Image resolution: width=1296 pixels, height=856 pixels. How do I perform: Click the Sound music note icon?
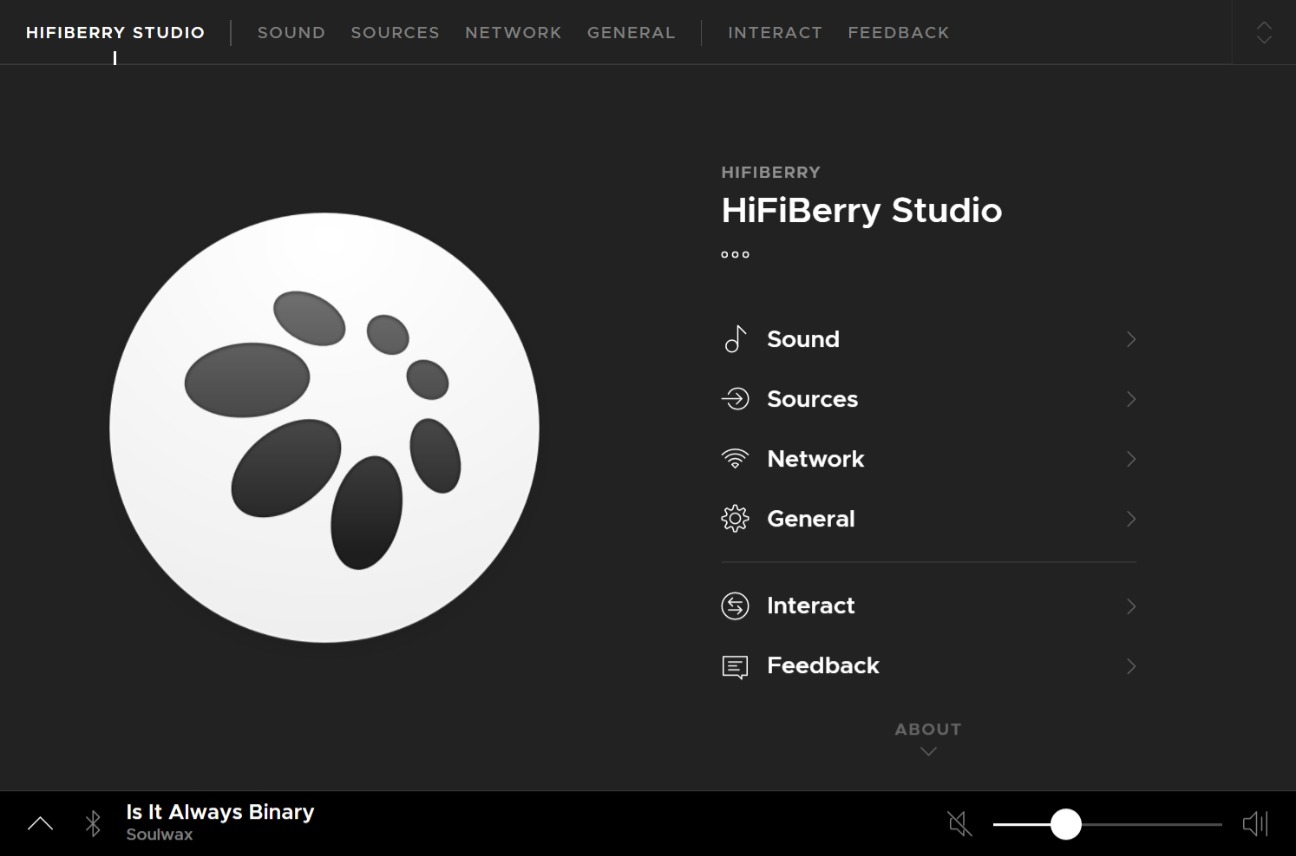click(x=735, y=340)
